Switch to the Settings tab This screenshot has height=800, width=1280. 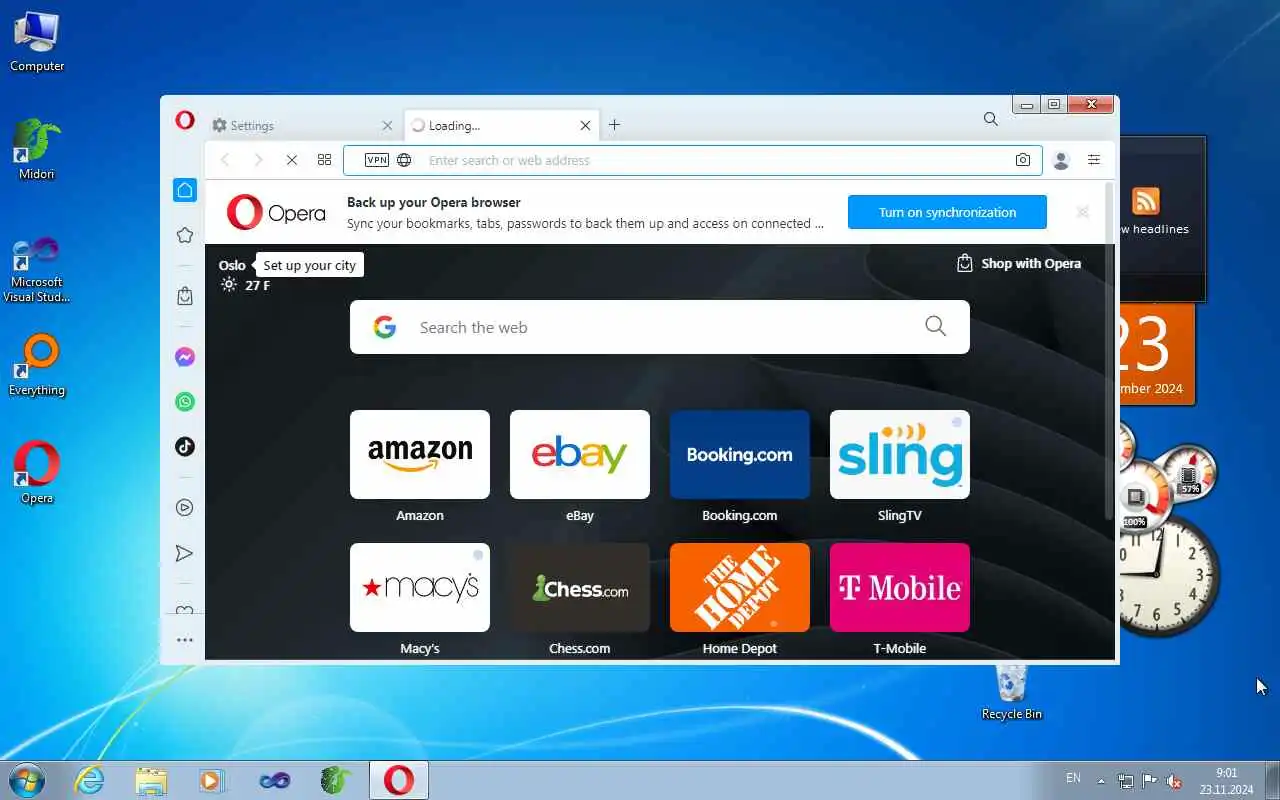pos(301,126)
